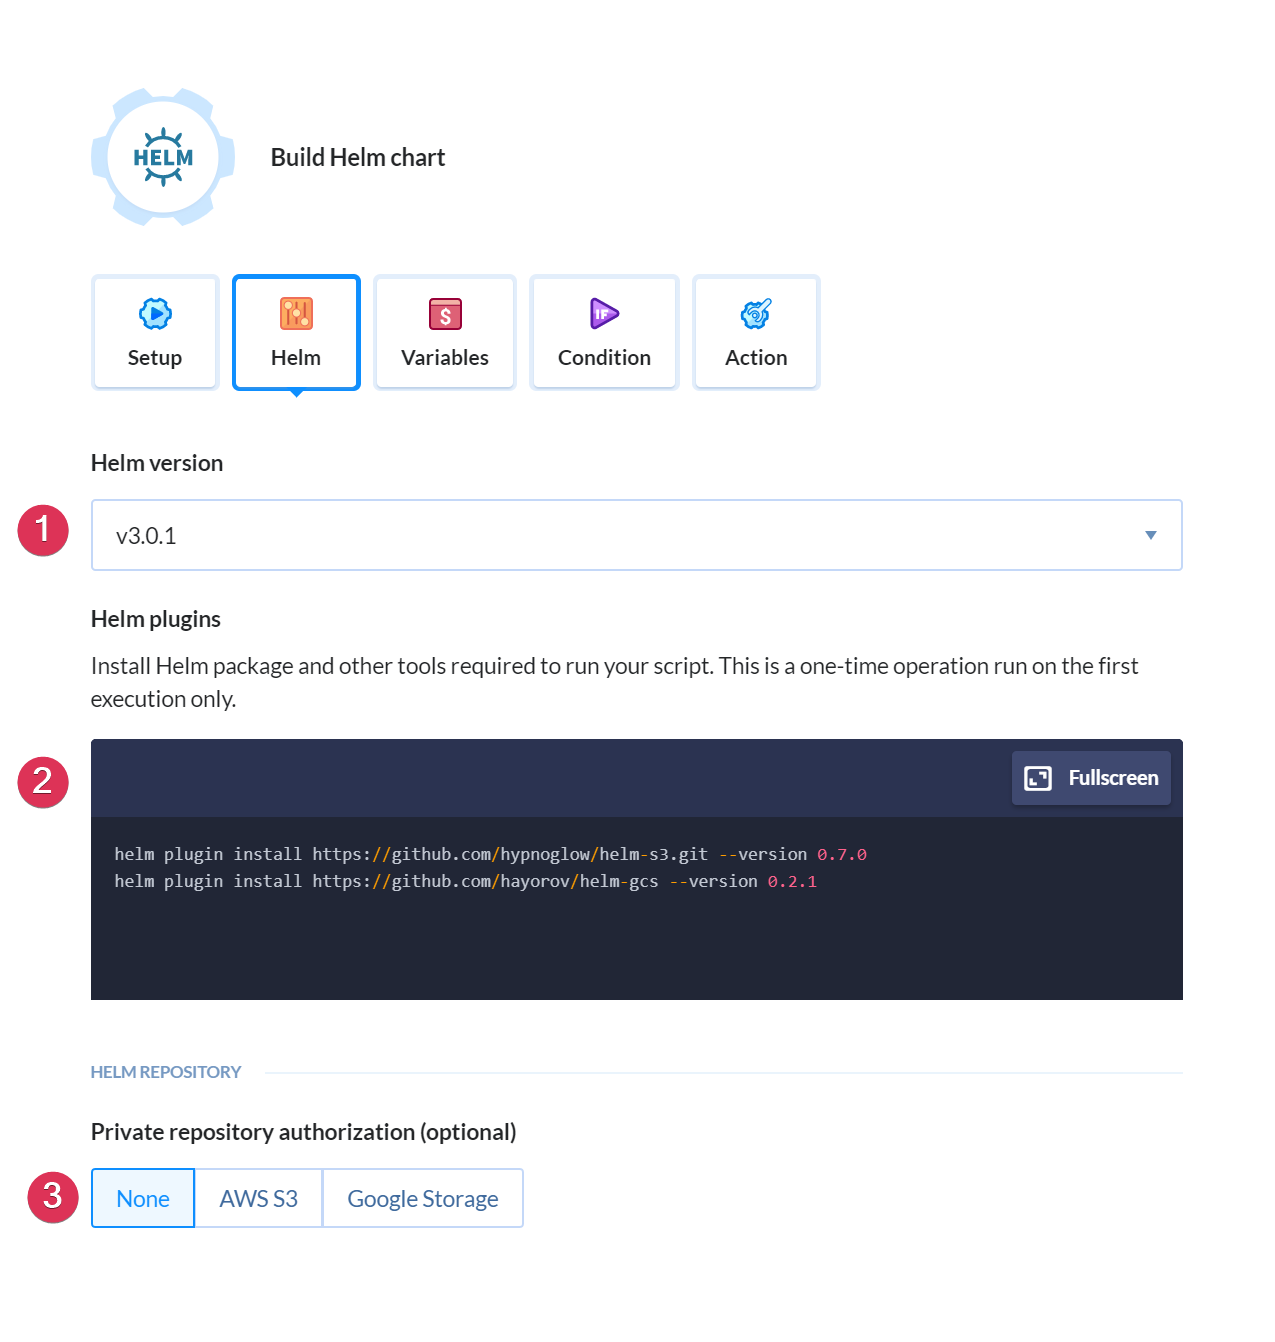This screenshot has height=1342, width=1275.
Task: Click the Helm version dropdown arrow
Action: tap(1151, 535)
